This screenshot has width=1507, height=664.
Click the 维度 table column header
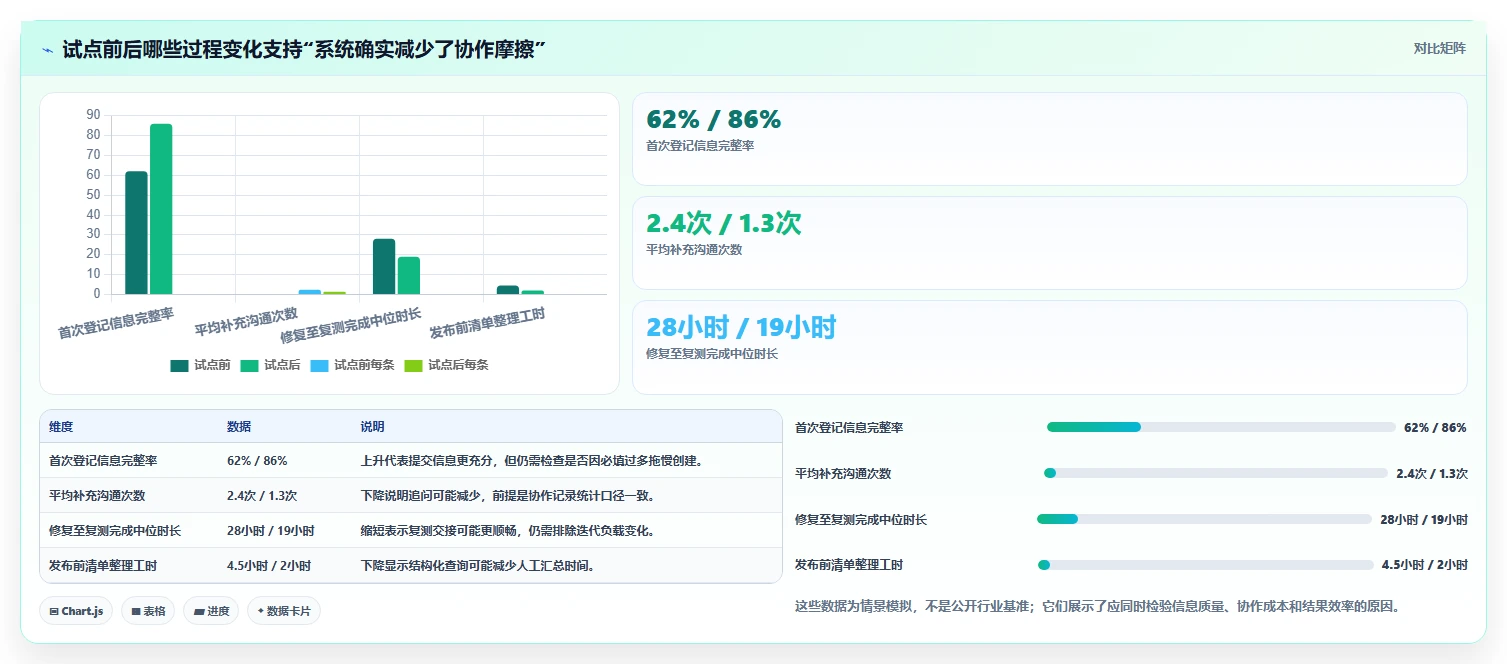[61, 427]
